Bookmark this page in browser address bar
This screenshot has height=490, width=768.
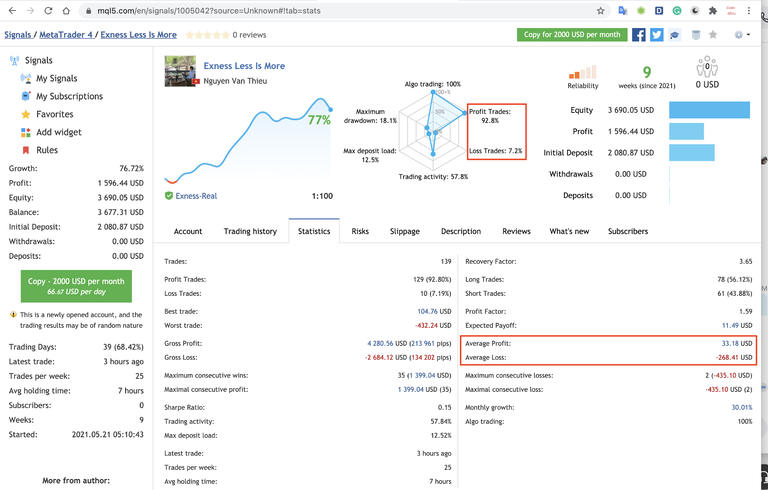600,10
